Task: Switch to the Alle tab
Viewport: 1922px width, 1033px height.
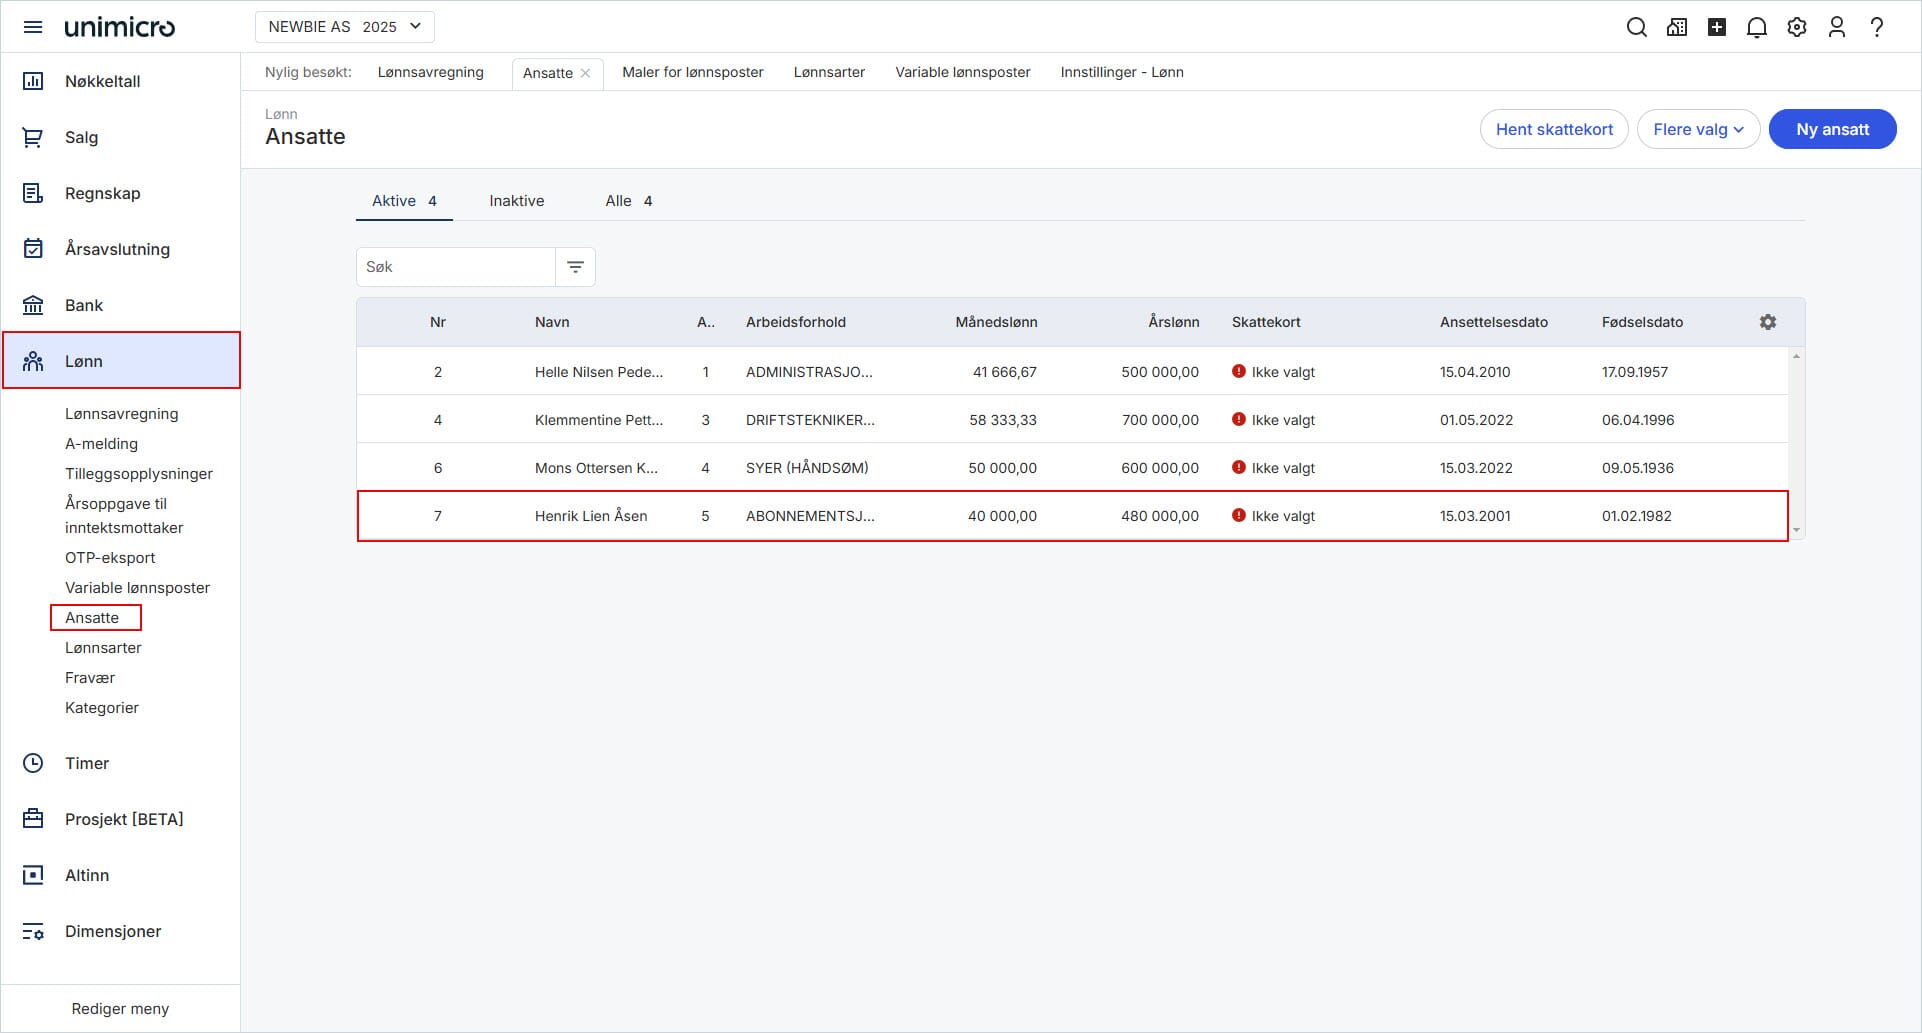Action: (627, 201)
